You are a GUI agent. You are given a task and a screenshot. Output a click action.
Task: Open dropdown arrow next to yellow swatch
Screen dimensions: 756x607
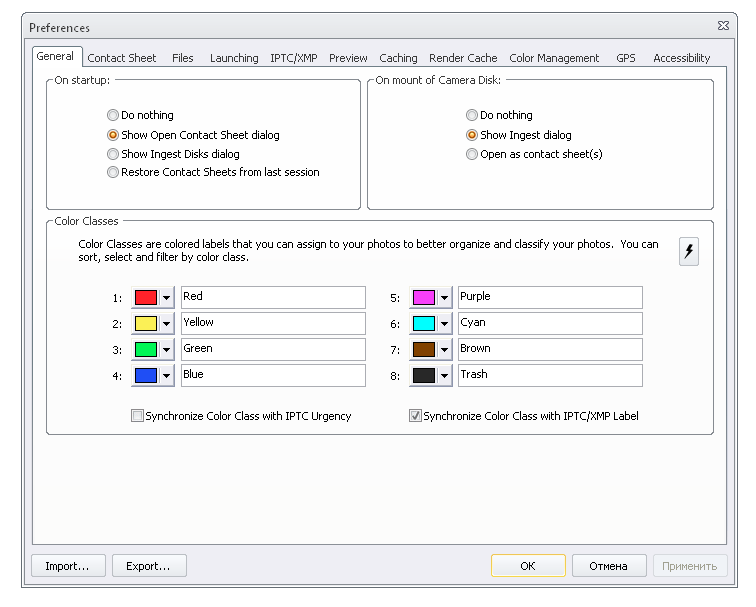pyautogui.click(x=166, y=323)
